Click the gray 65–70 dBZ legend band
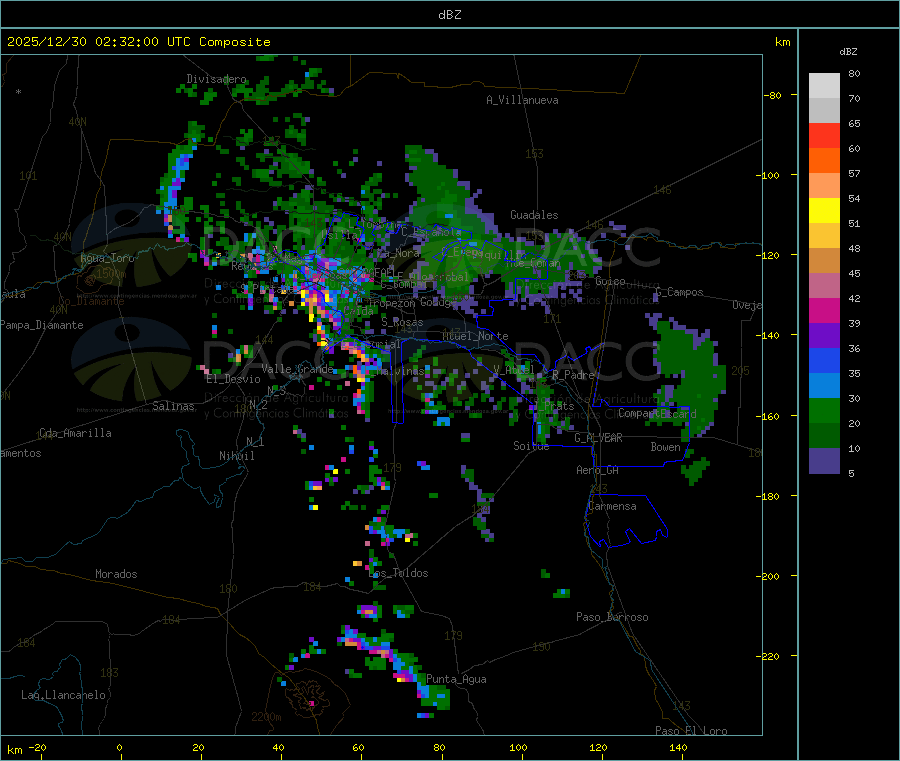900x761 pixels. (x=824, y=111)
